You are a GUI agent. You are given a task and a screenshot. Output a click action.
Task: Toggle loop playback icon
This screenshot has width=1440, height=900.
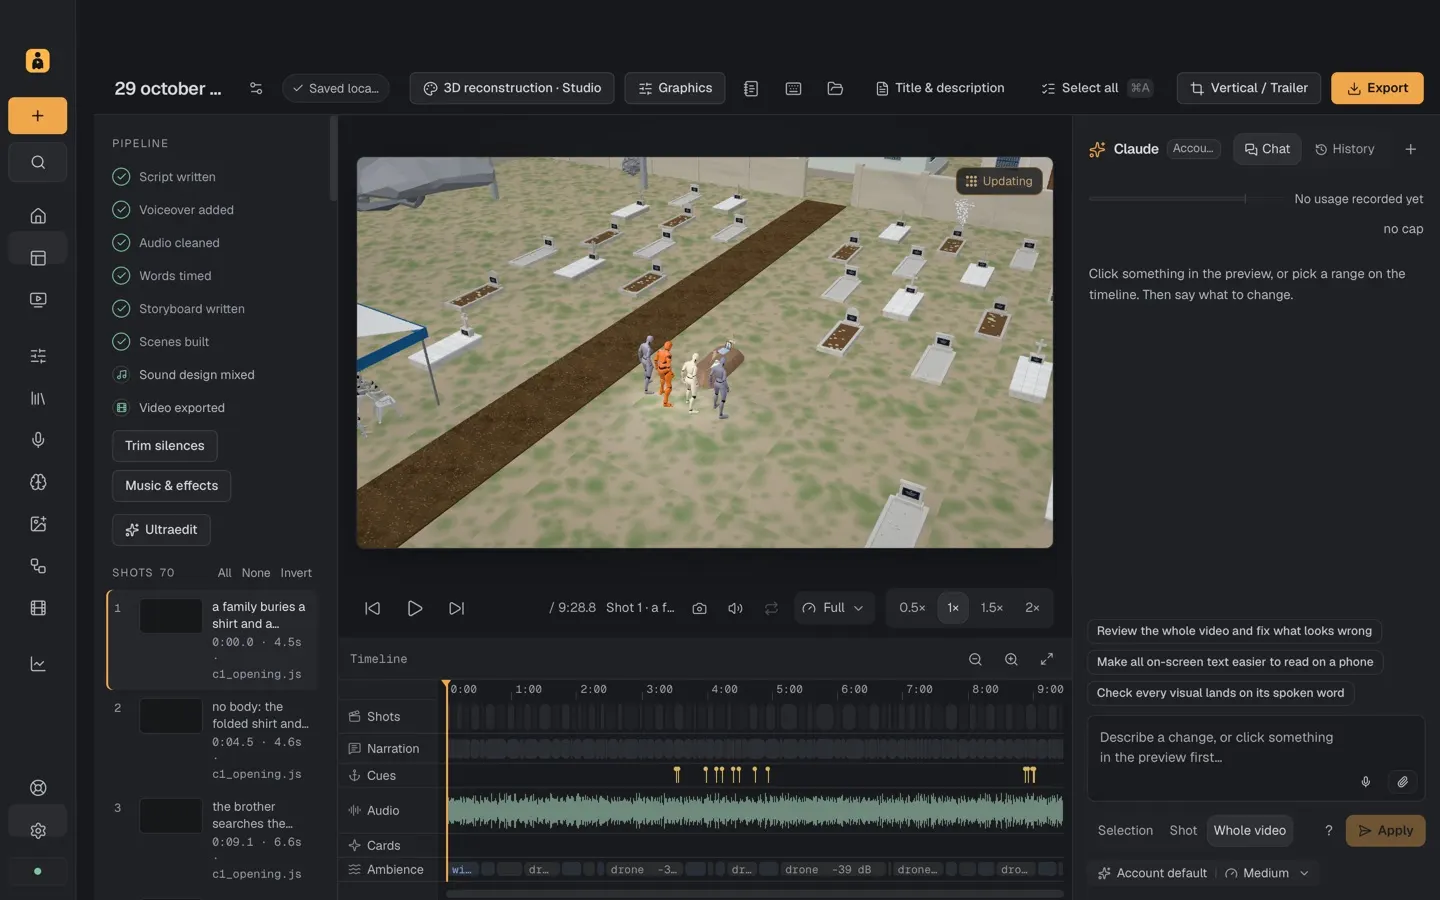point(771,608)
